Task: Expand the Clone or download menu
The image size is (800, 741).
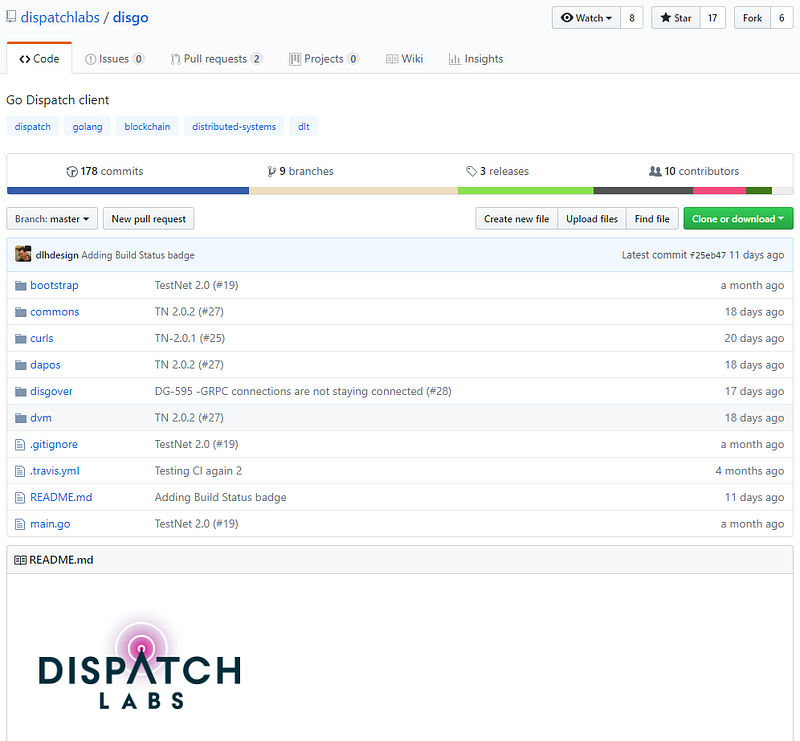Action: click(738, 218)
